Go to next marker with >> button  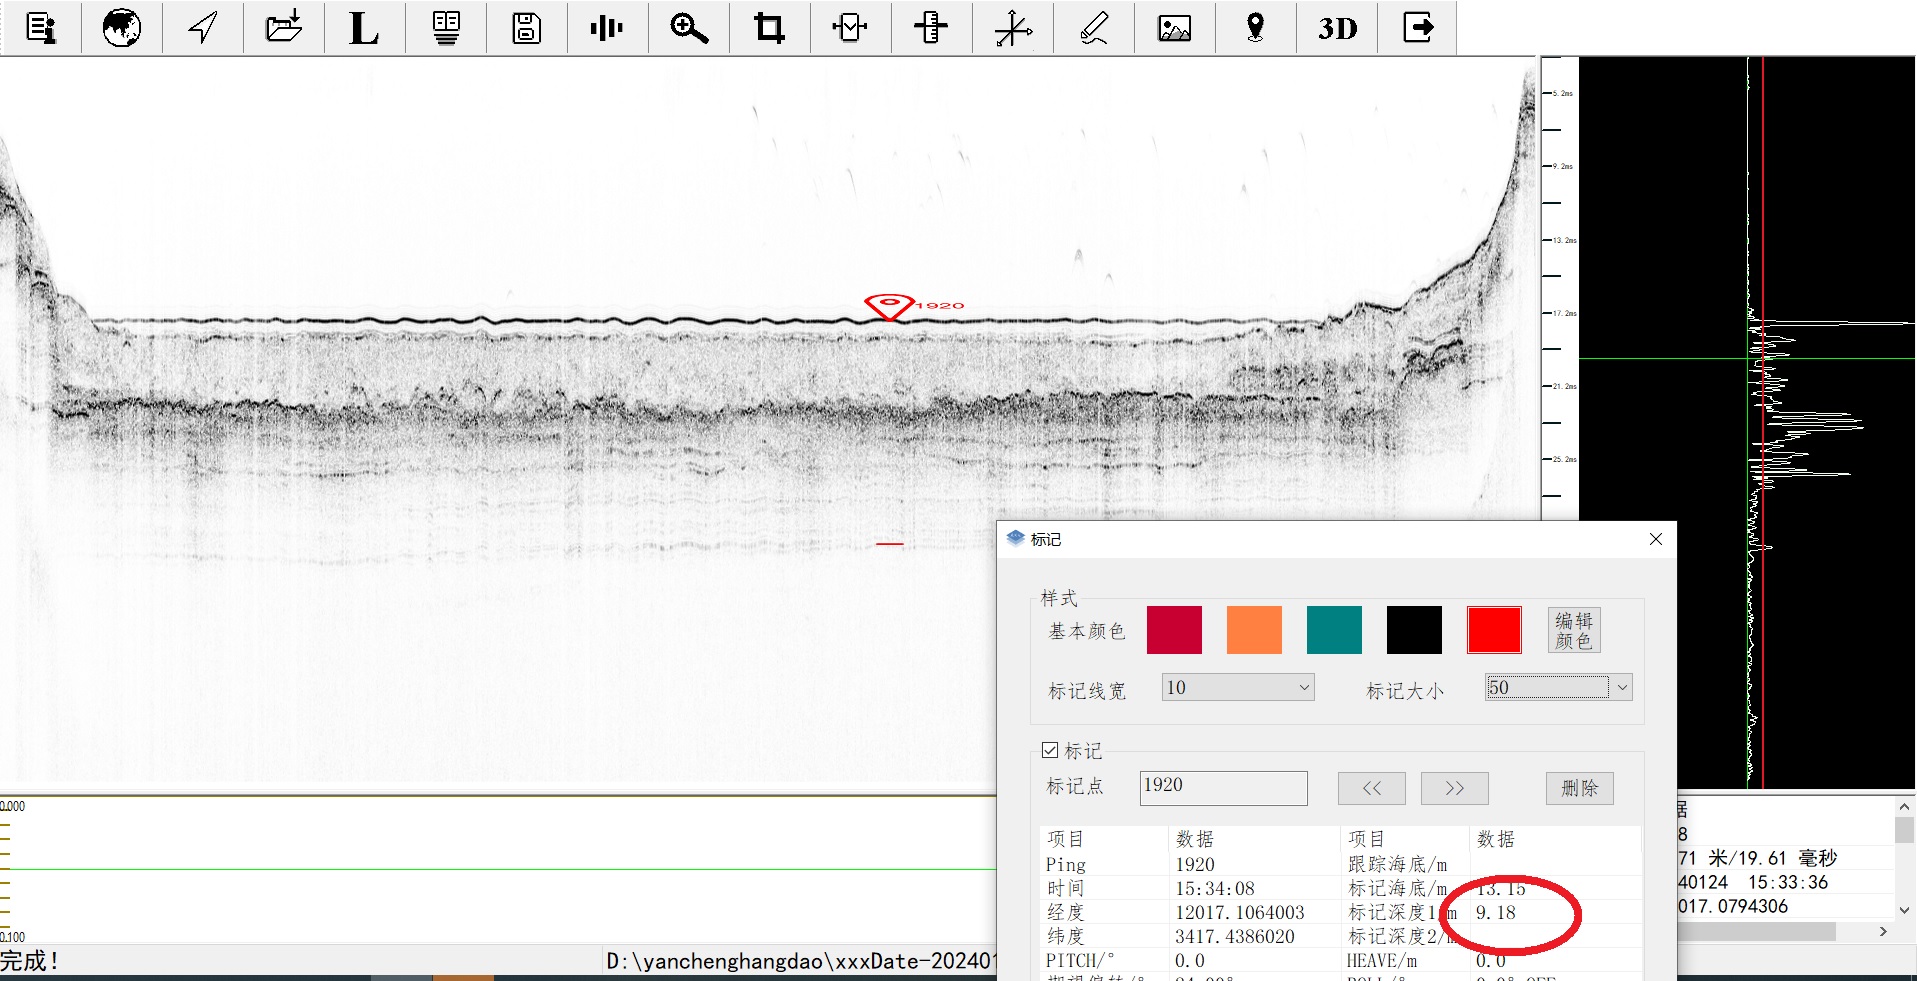click(x=1454, y=788)
